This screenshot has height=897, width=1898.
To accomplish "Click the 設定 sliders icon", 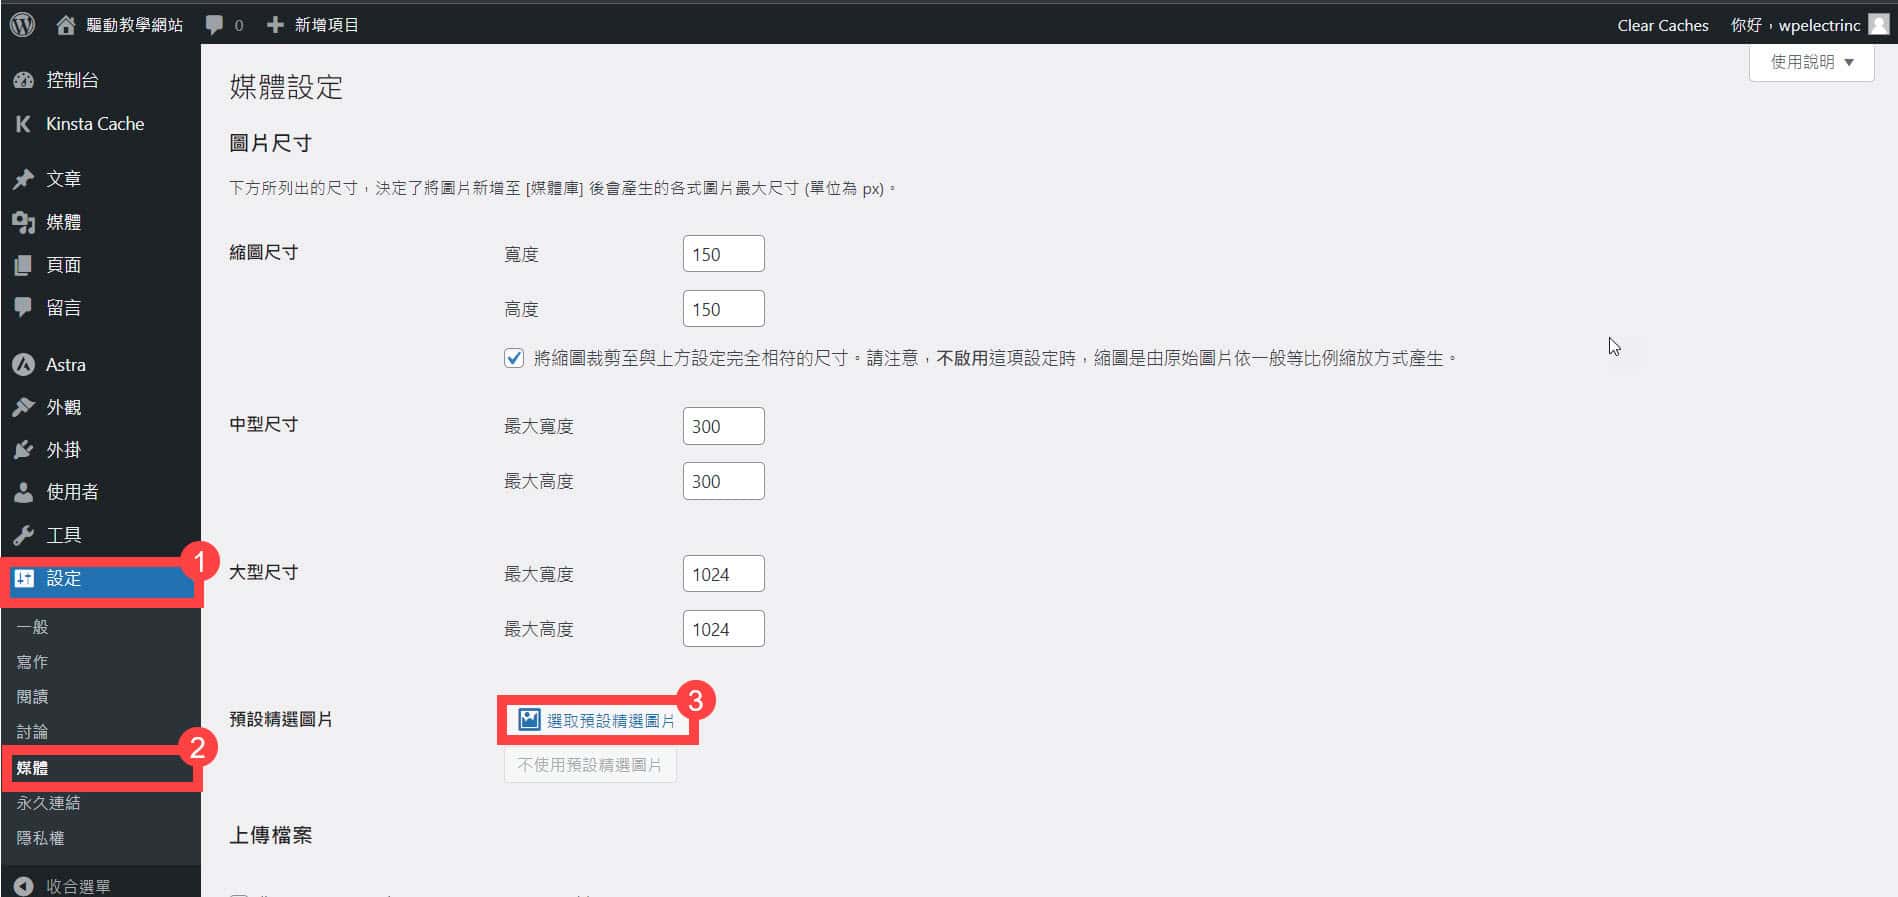I will point(24,578).
